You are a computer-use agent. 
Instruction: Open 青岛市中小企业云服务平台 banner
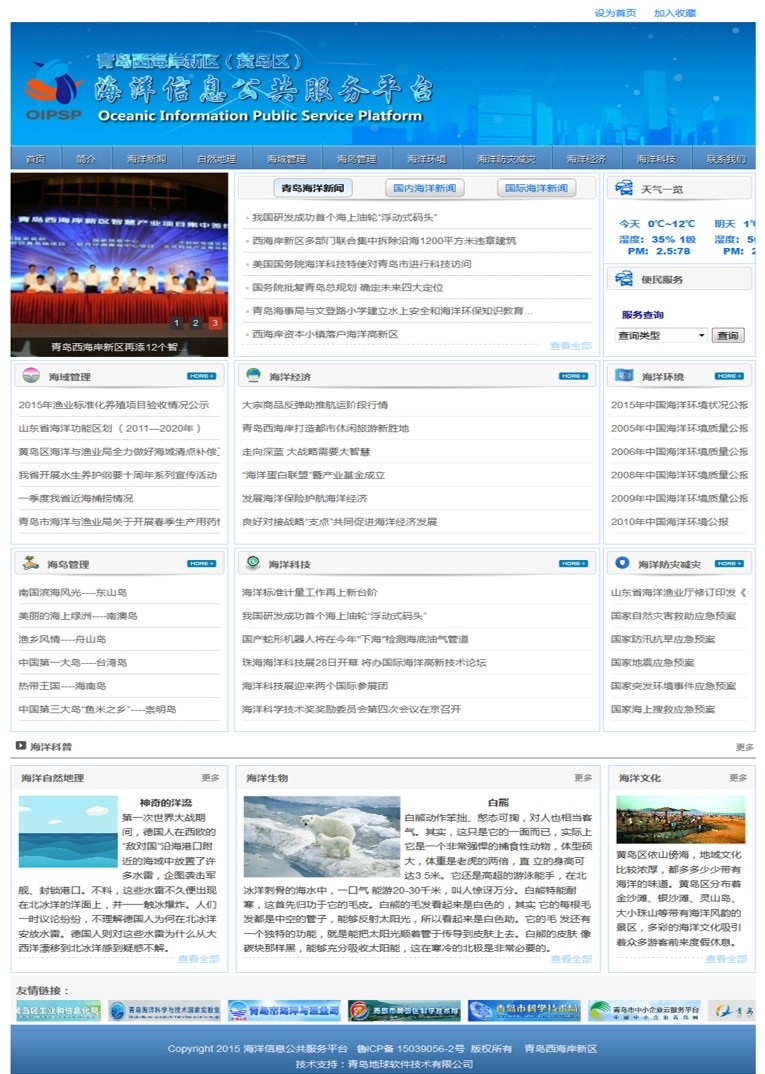(x=644, y=1010)
